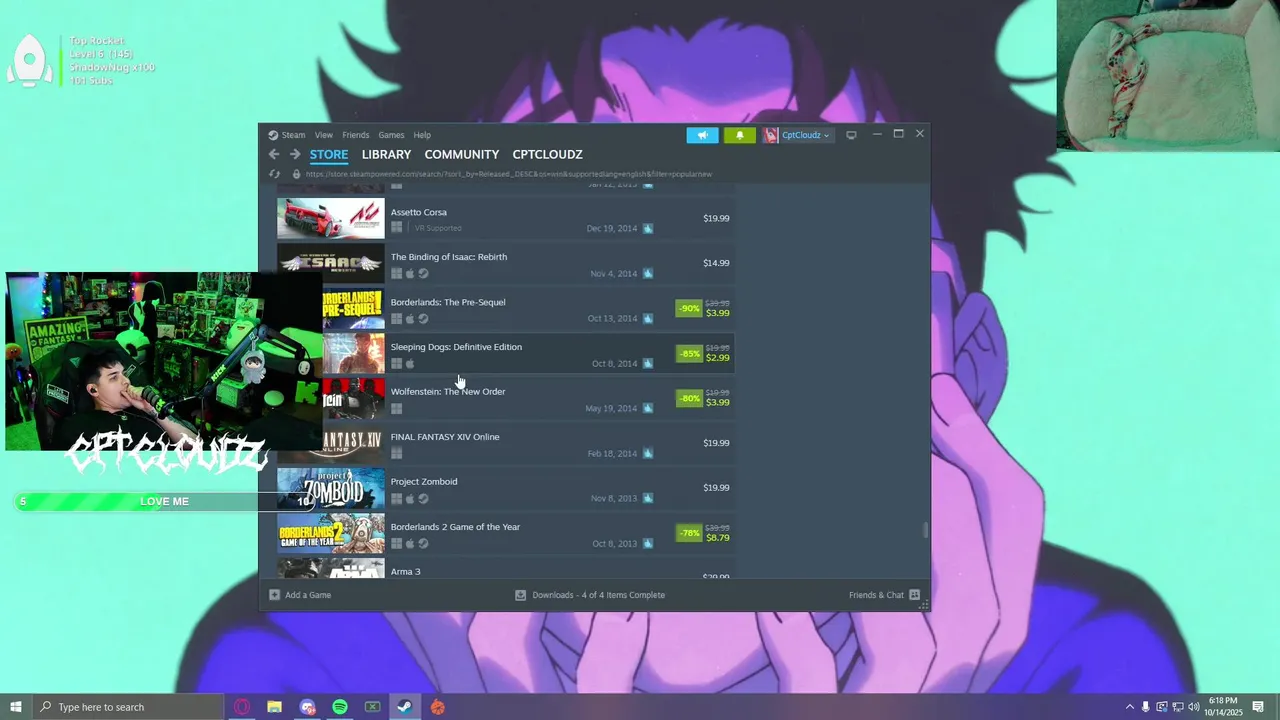1280x720 pixels.
Task: Click the review icon on the Project Zomboid row
Action: pos(648,498)
